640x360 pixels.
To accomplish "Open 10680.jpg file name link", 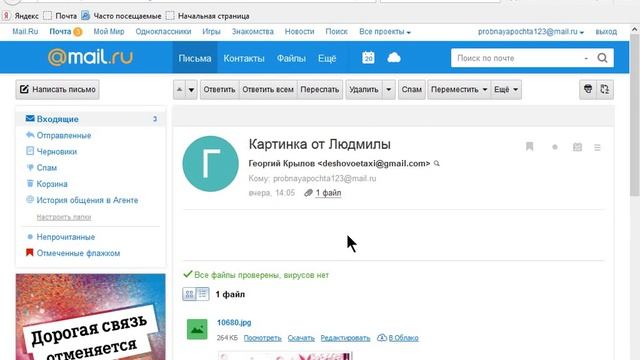I will click(x=234, y=322).
